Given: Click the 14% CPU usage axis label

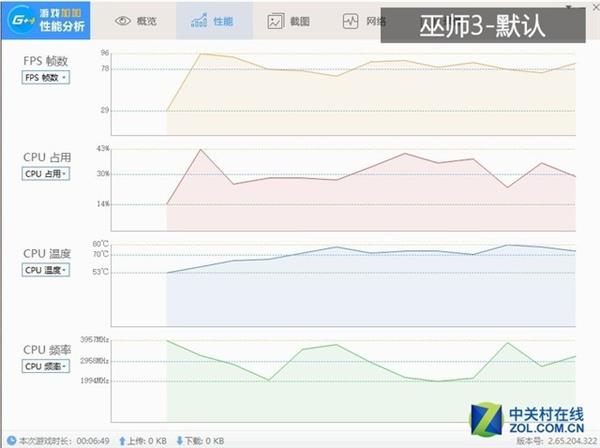Looking at the screenshot, I should [x=103, y=204].
